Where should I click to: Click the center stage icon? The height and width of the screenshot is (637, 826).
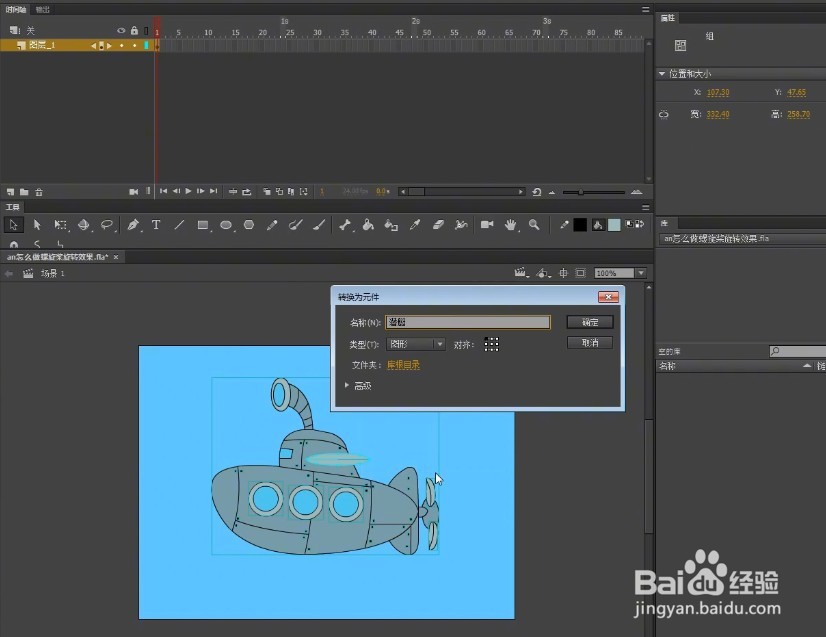point(563,273)
